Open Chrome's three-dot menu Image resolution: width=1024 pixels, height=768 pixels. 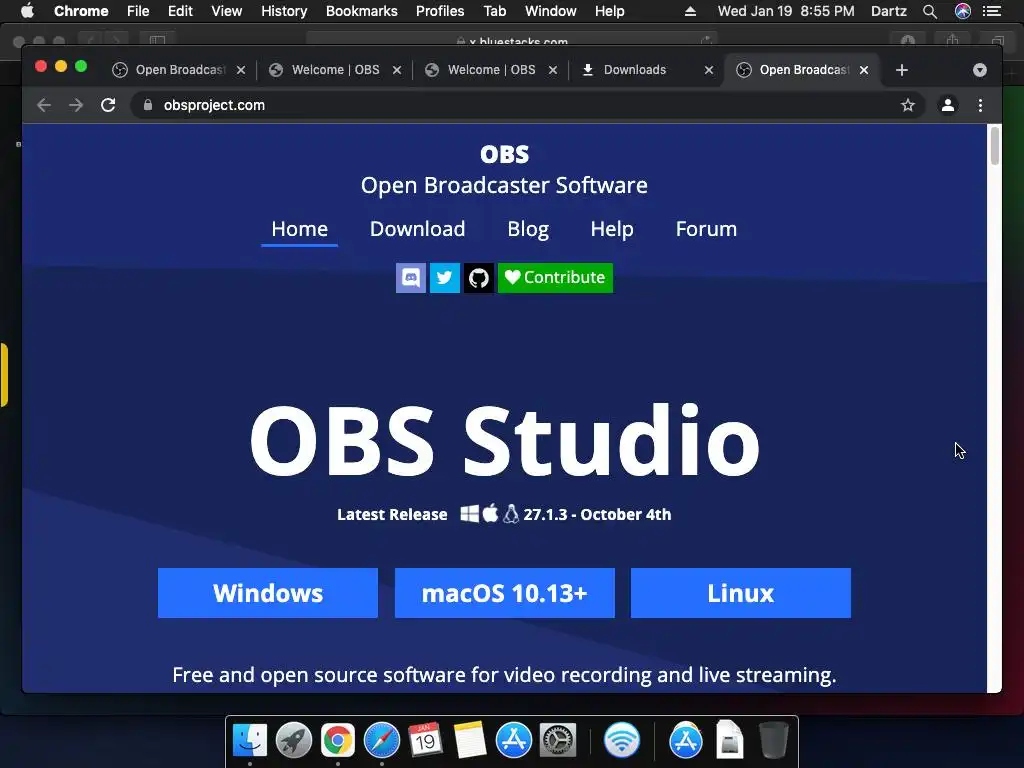[x=980, y=105]
